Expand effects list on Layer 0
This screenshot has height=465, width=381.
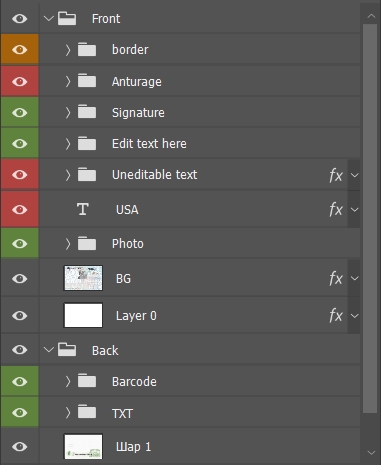[x=354, y=315]
